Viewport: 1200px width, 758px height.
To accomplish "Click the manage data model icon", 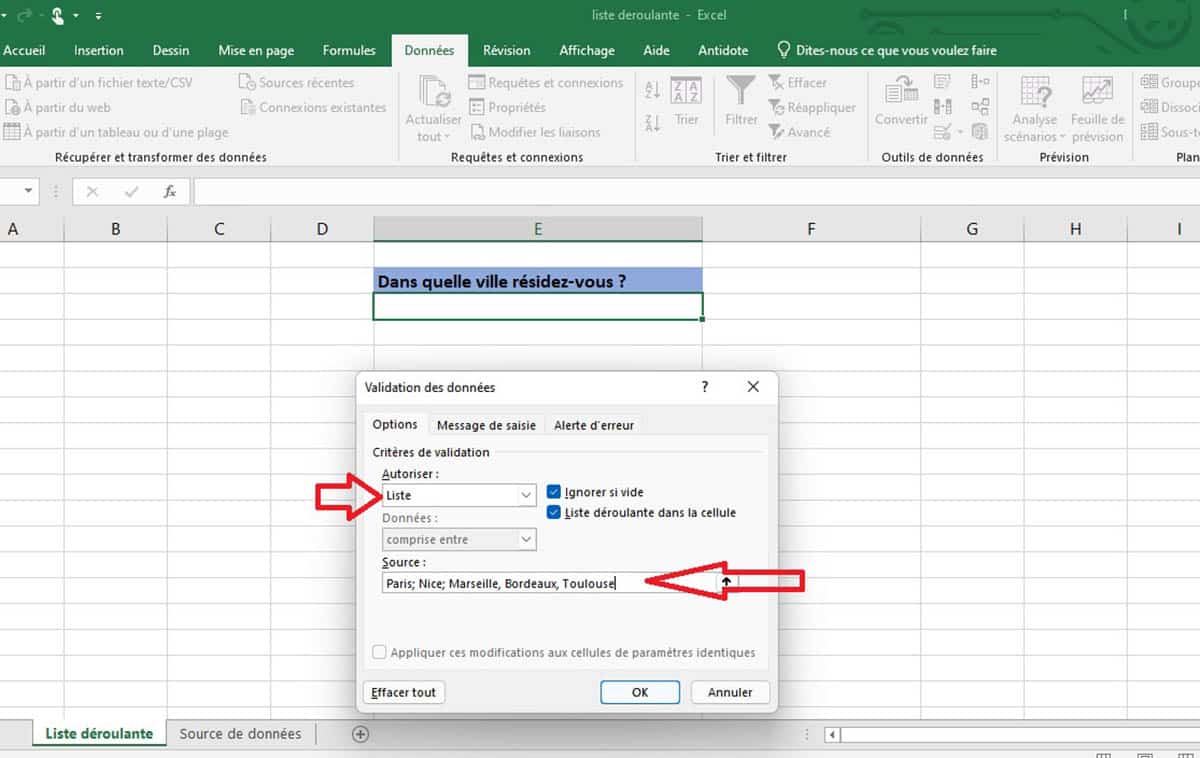I will coord(980,132).
